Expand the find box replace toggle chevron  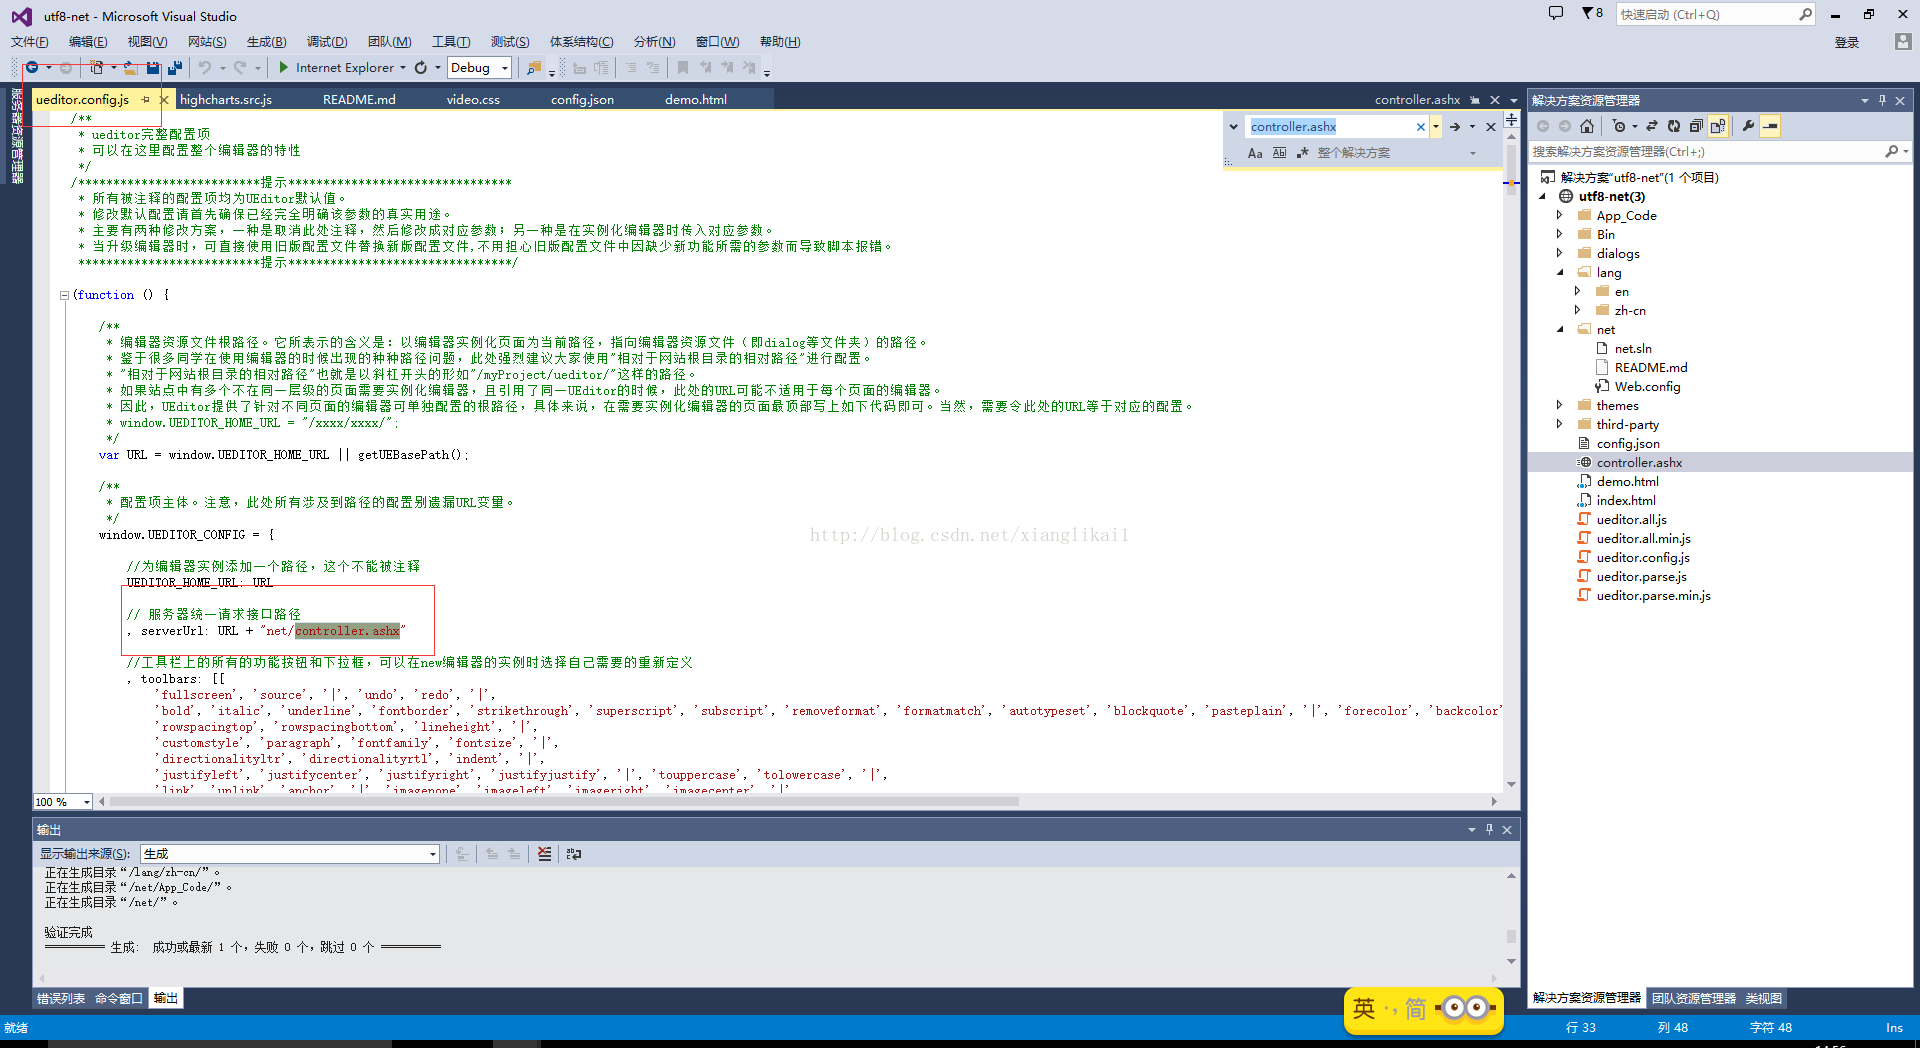(x=1234, y=127)
